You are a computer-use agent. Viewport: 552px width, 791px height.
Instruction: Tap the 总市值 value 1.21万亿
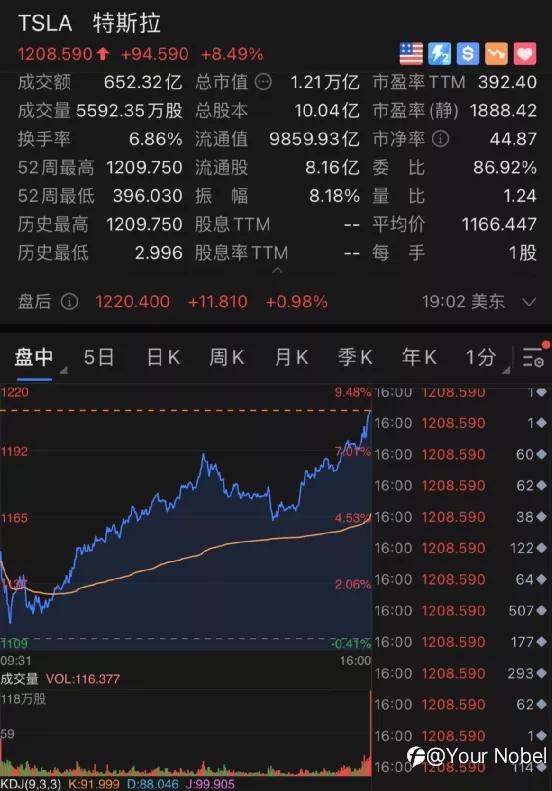click(x=325, y=82)
